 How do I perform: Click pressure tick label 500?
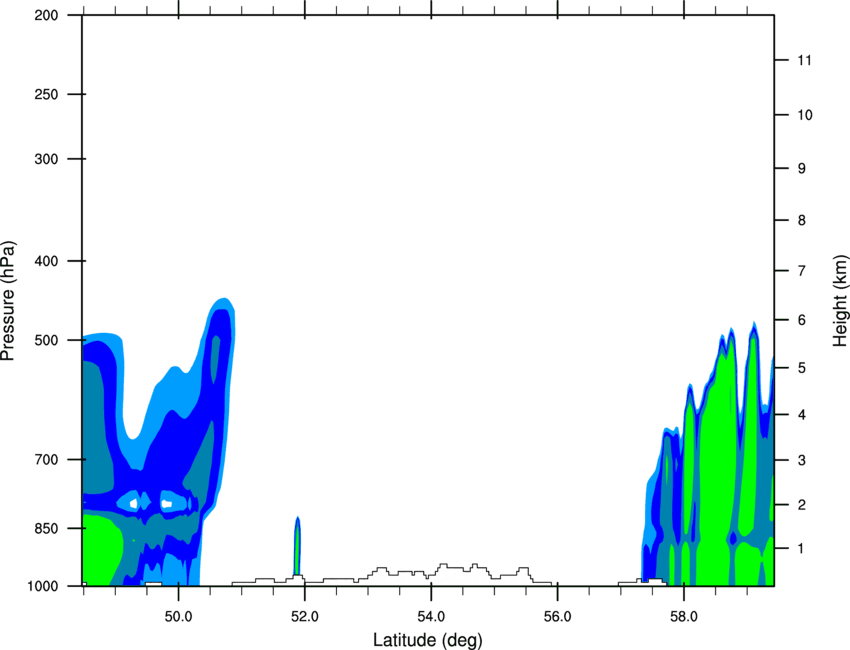pos(46,340)
